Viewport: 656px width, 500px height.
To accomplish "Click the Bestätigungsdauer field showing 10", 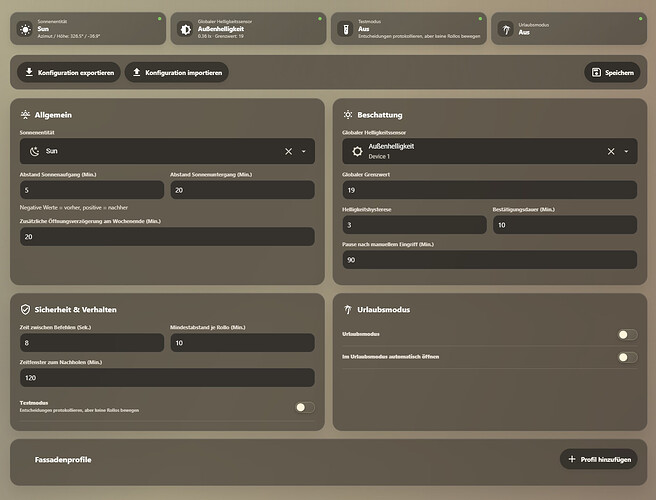I will point(565,225).
